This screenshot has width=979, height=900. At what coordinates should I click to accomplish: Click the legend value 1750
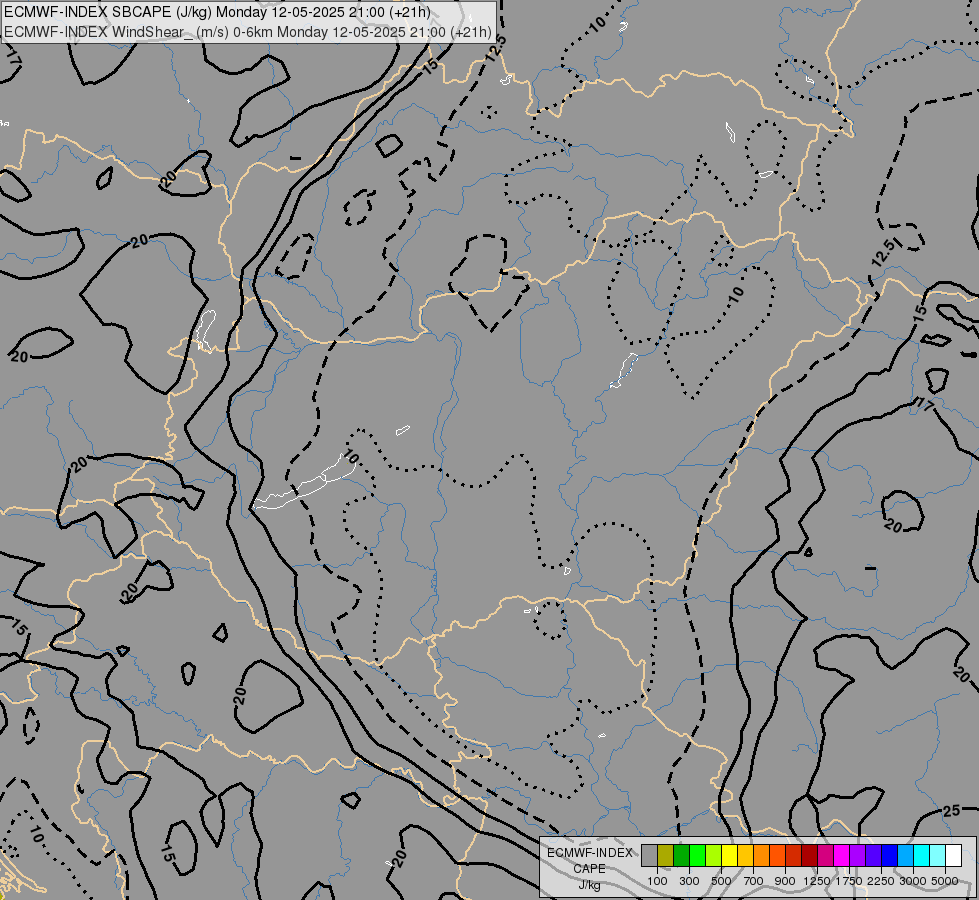pyautogui.click(x=849, y=881)
